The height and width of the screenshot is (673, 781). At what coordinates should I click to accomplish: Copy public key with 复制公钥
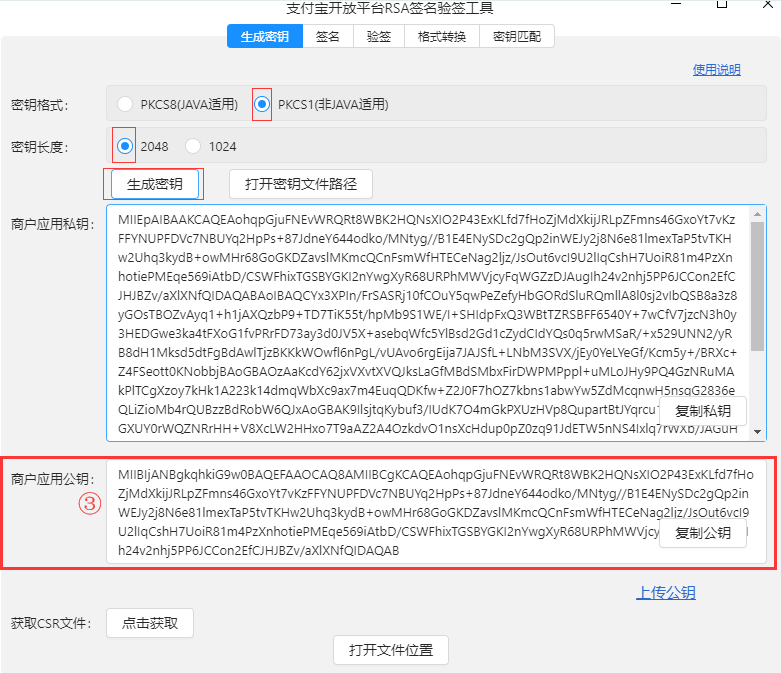click(703, 533)
